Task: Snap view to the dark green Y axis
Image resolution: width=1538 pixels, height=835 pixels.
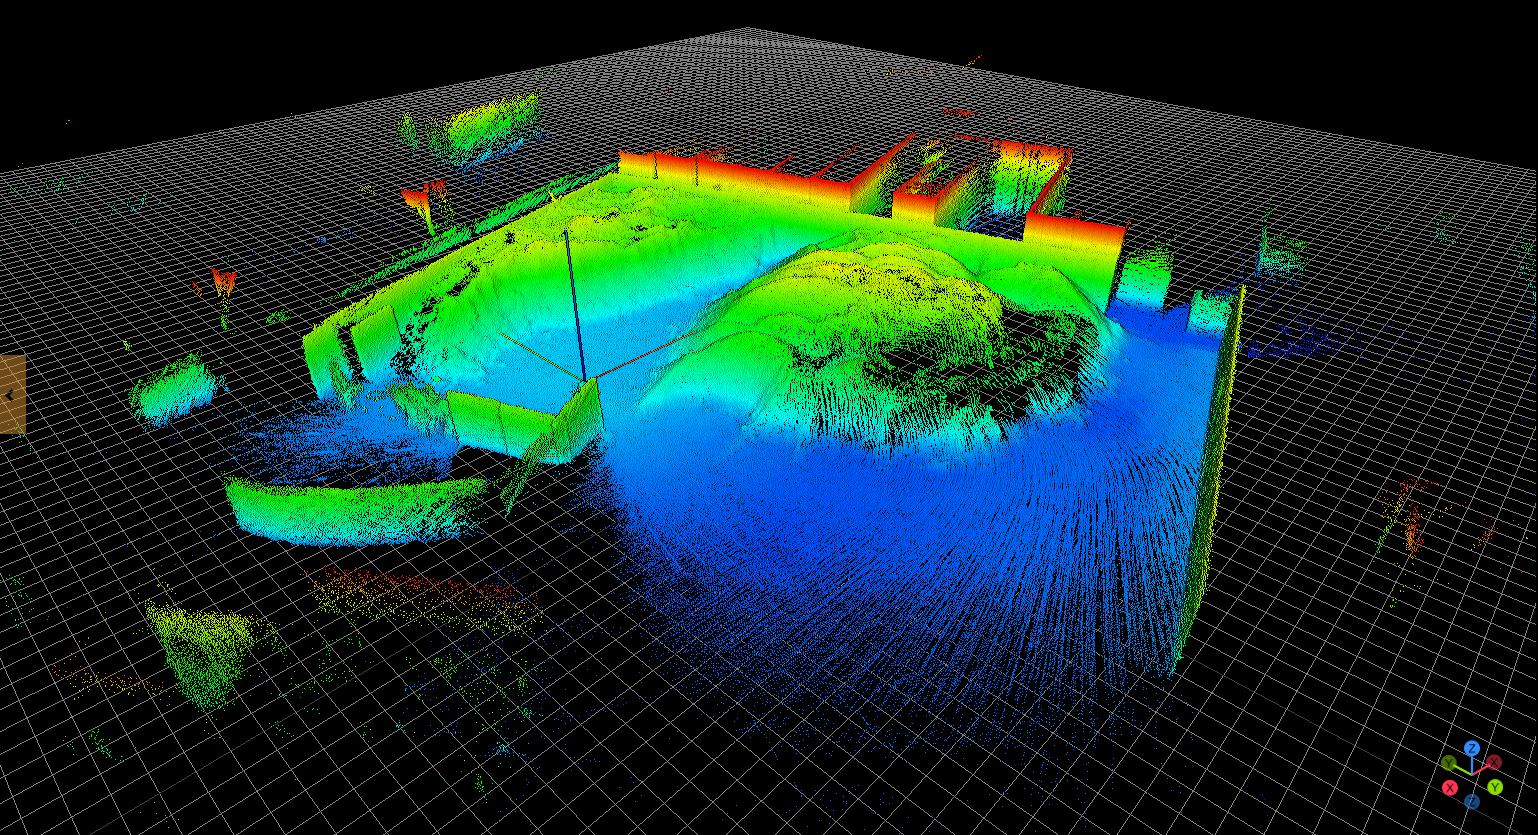Action: (1450, 763)
